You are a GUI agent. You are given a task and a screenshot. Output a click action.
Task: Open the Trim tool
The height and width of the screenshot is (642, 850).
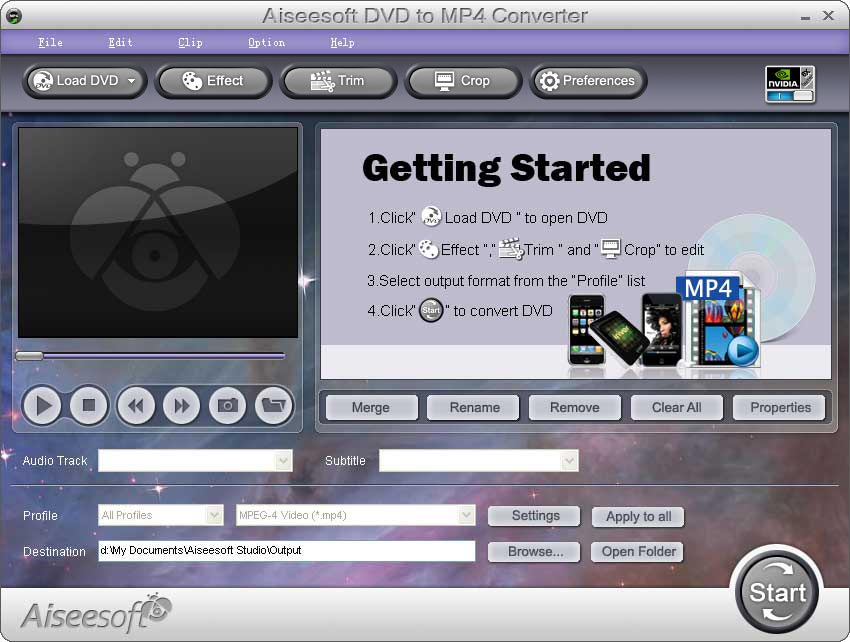(338, 81)
